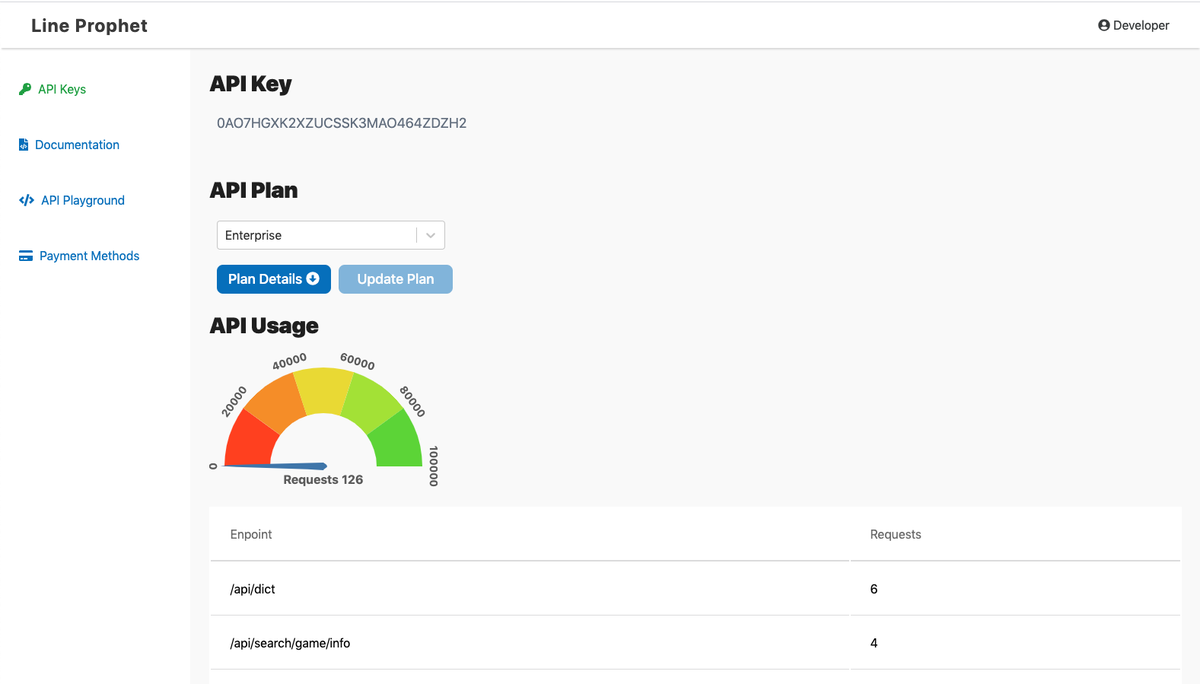This screenshot has height=684, width=1200.
Task: Click the Payment Methods credit card icon
Action: point(26,256)
